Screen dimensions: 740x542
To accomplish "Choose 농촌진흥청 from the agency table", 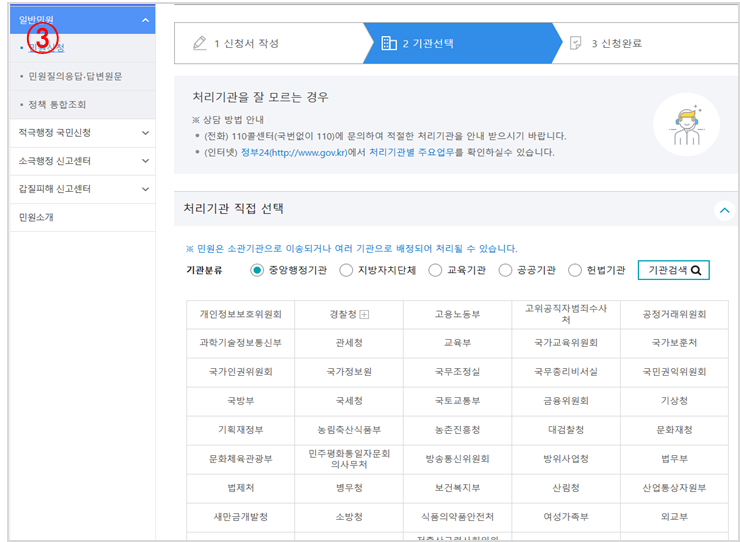I will click(x=457, y=430).
